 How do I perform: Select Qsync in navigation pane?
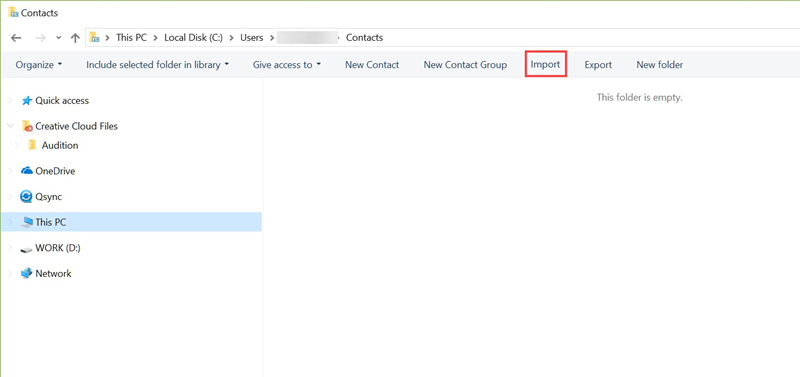(48, 196)
